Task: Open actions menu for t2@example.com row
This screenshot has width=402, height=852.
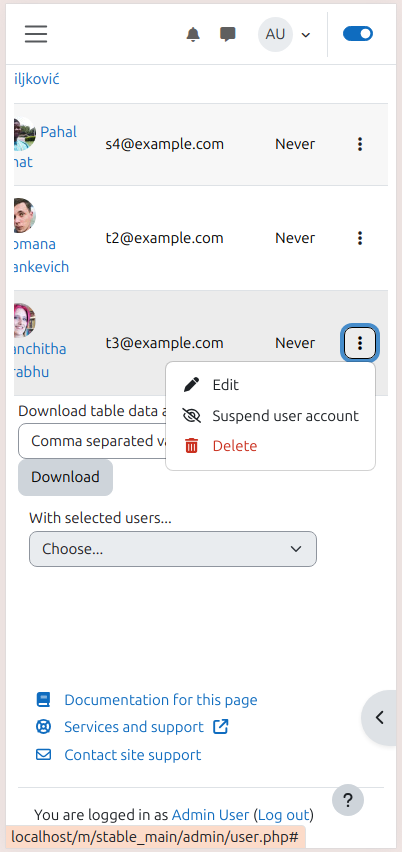Action: click(x=360, y=238)
